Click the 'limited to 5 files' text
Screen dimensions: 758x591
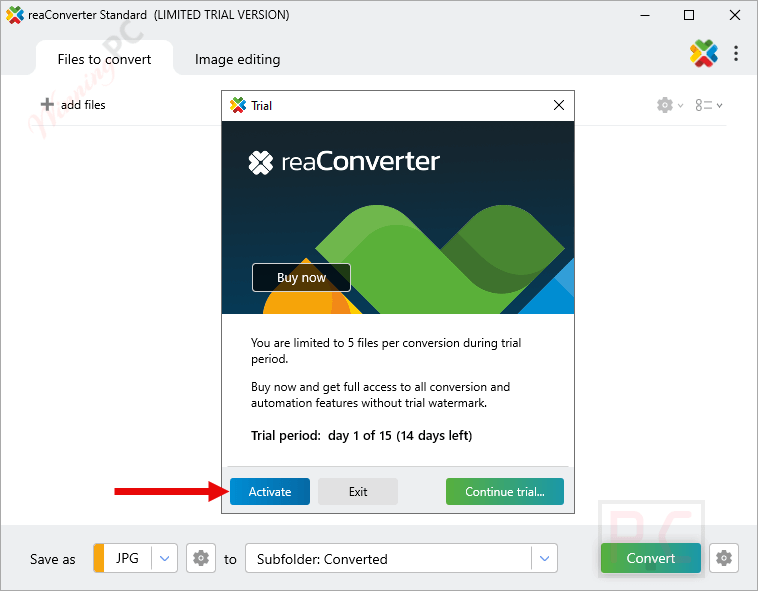pyautogui.click(x=386, y=350)
